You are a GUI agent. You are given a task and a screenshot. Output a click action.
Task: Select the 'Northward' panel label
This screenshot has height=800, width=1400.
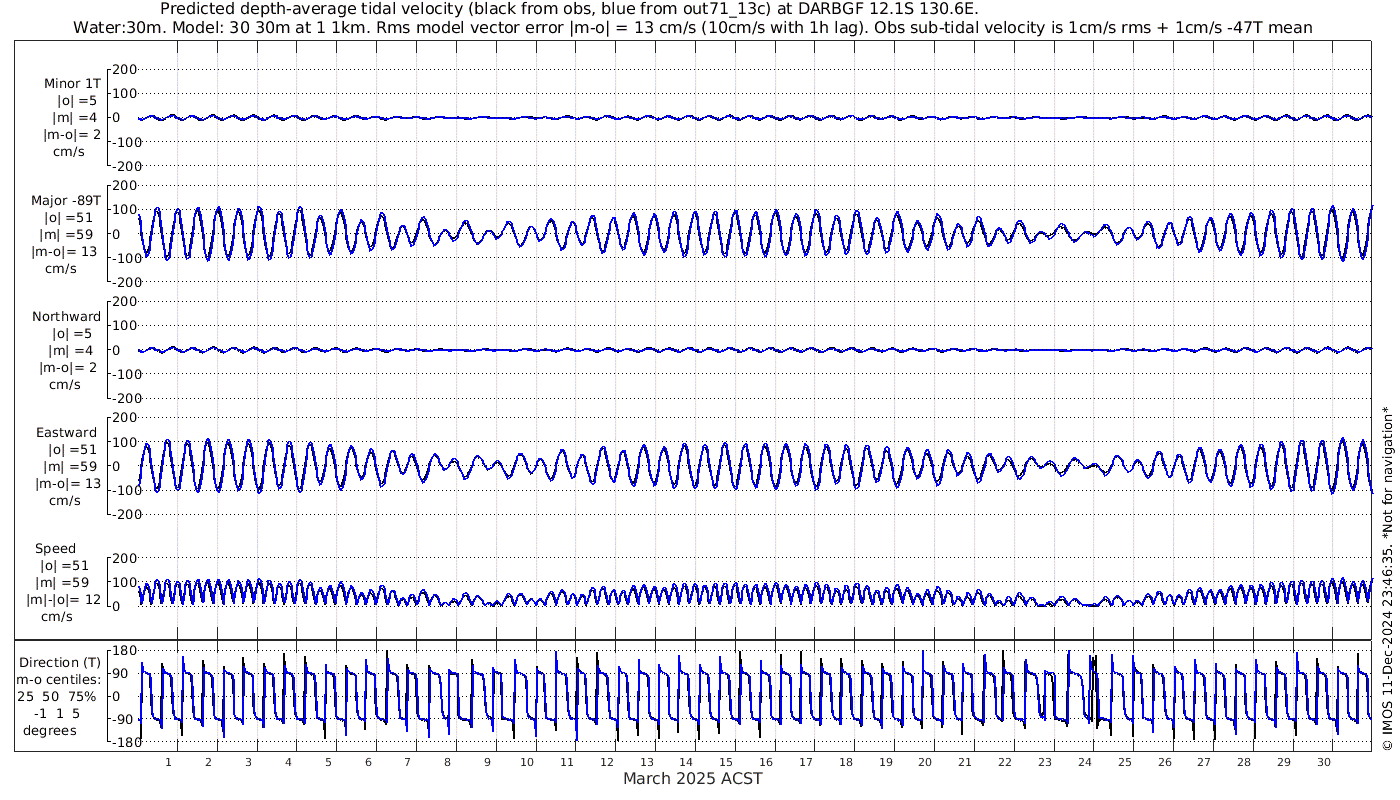point(66,316)
